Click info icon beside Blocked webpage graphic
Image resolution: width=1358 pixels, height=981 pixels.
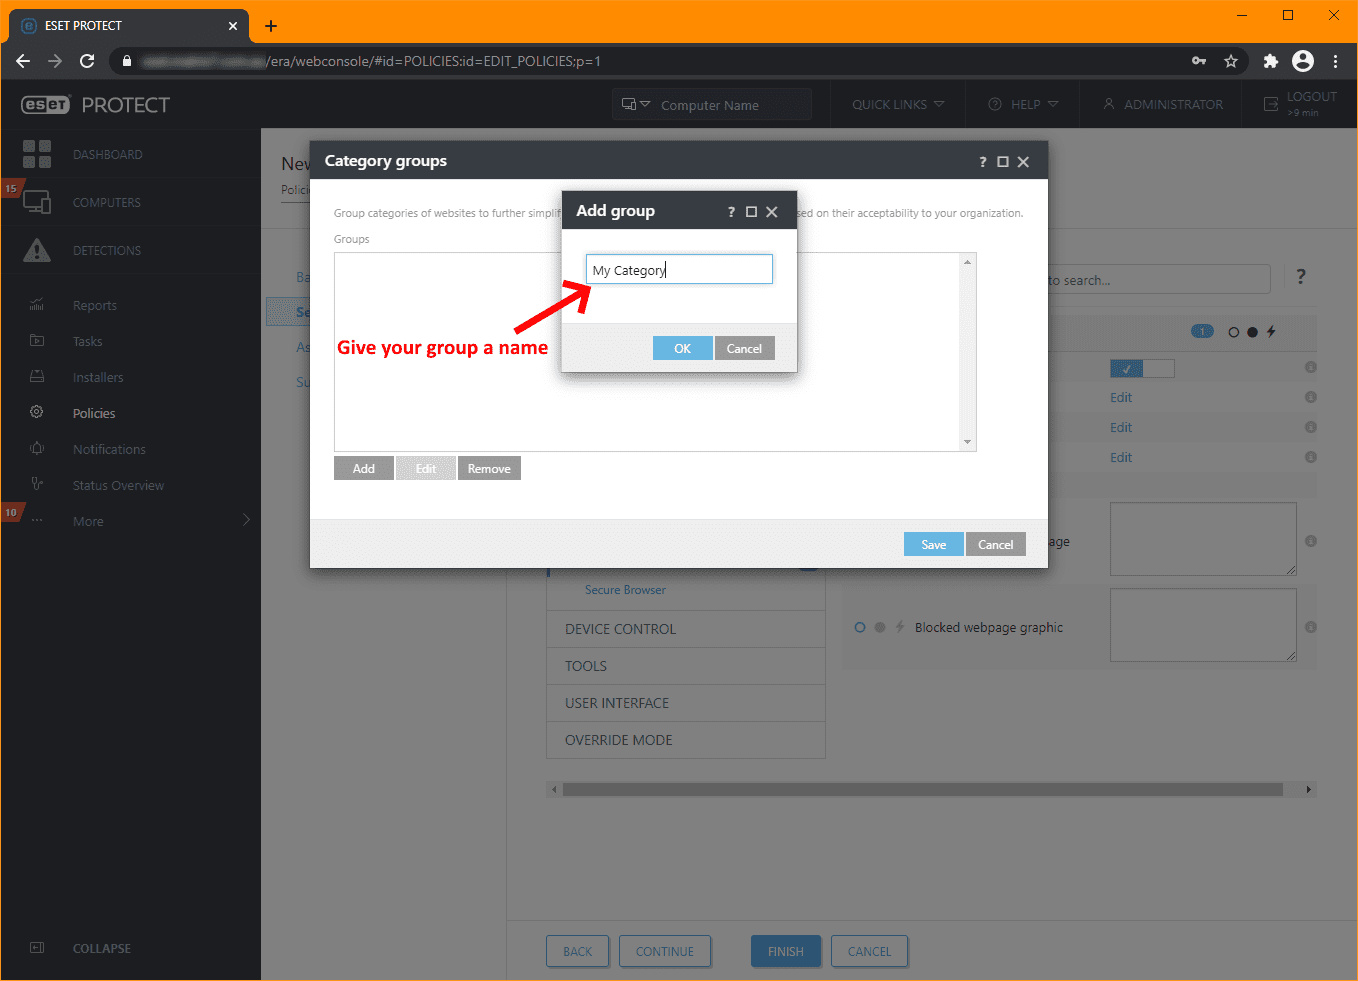[1311, 627]
